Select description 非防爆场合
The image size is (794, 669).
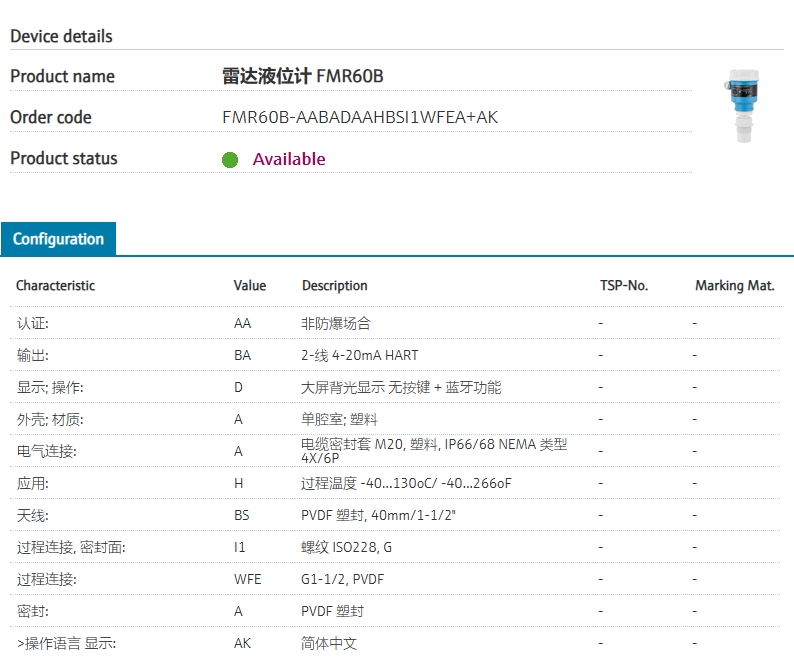pos(336,323)
